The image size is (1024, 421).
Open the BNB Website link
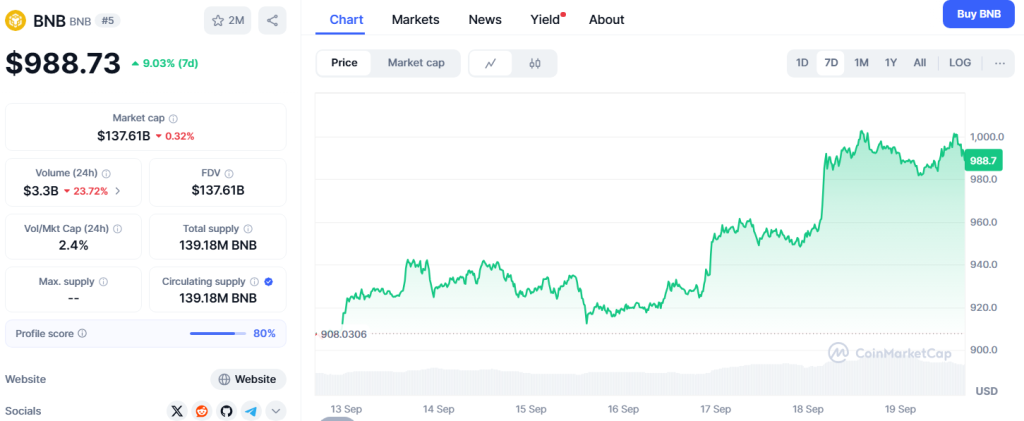[x=248, y=379]
